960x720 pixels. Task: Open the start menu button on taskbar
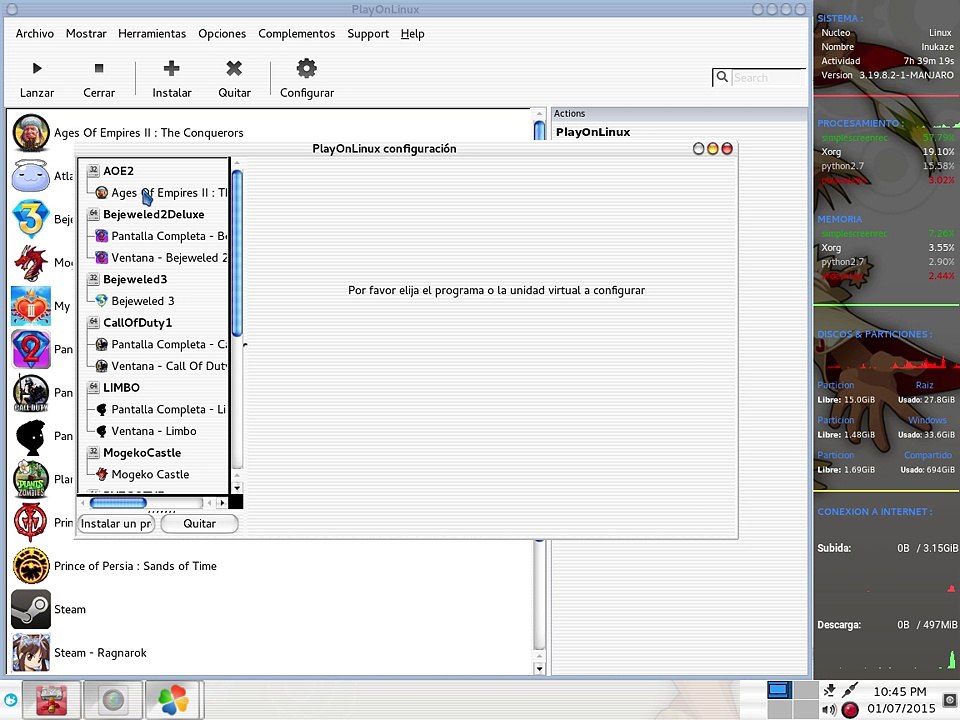(x=10, y=699)
